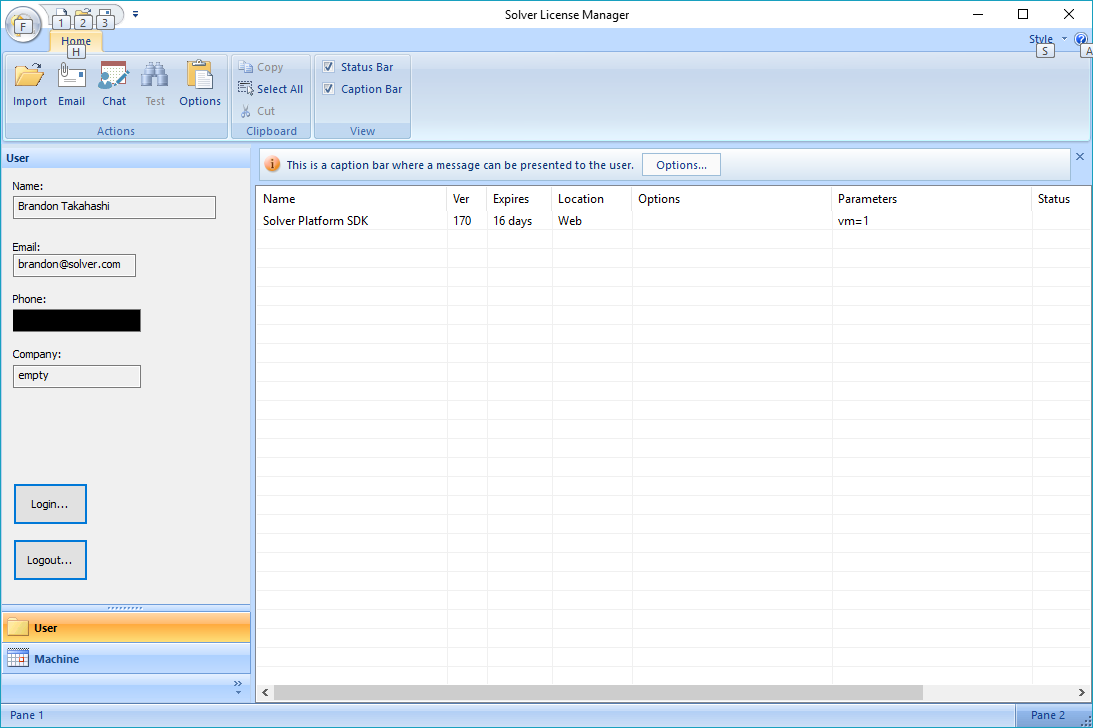Choose Select All in the Clipboard group
The image size is (1093, 728).
click(x=270, y=89)
